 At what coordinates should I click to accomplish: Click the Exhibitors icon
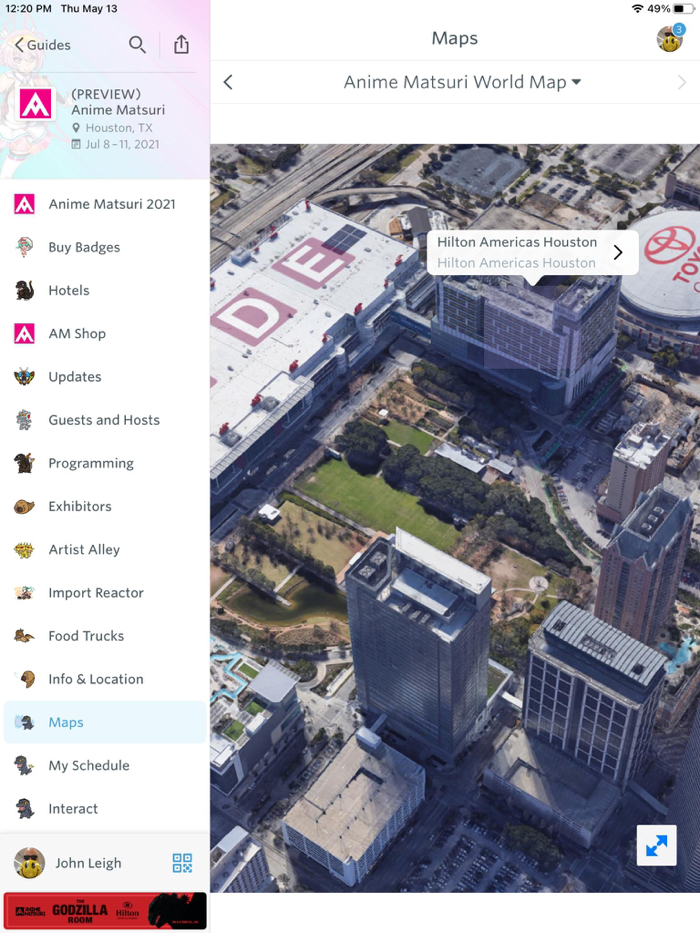24,506
